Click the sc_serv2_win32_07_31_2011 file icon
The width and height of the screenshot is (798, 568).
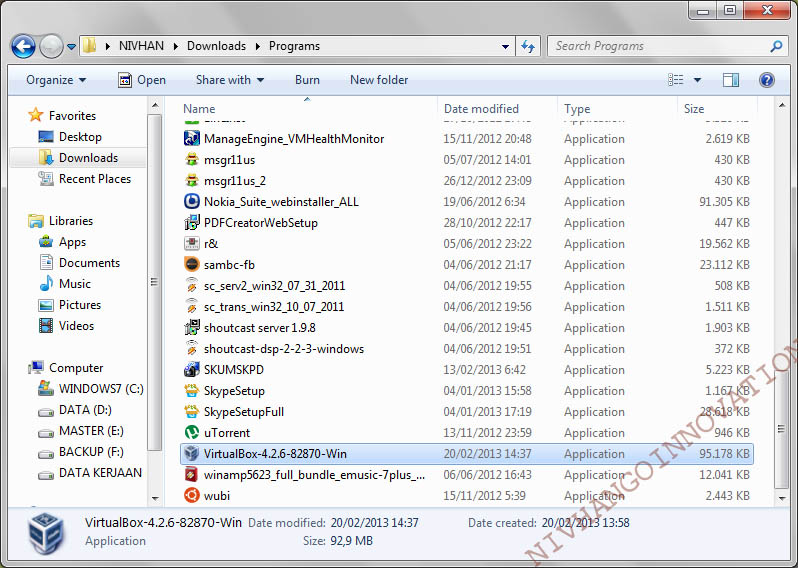tap(191, 286)
